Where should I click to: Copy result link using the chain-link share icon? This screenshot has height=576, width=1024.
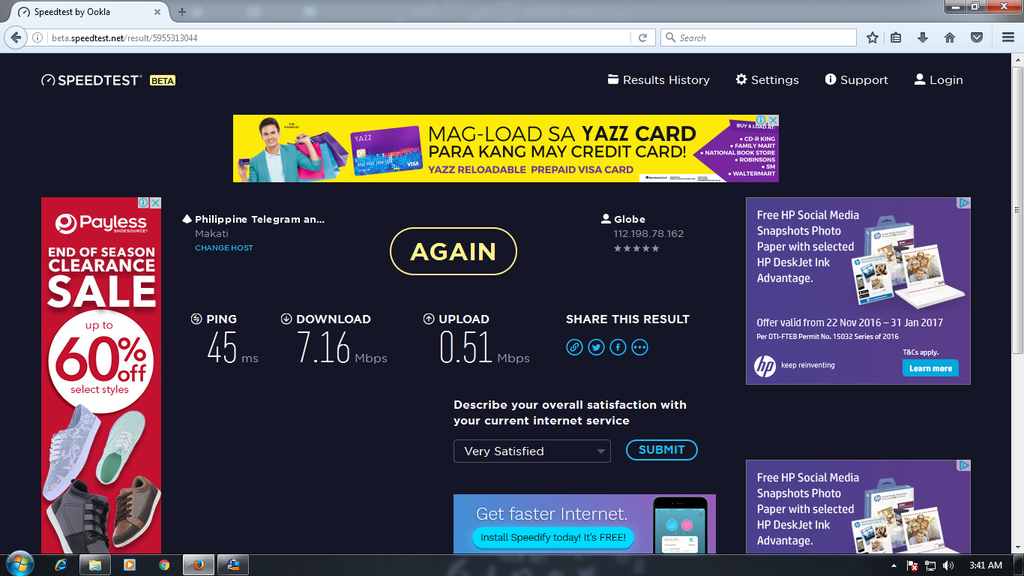(575, 347)
